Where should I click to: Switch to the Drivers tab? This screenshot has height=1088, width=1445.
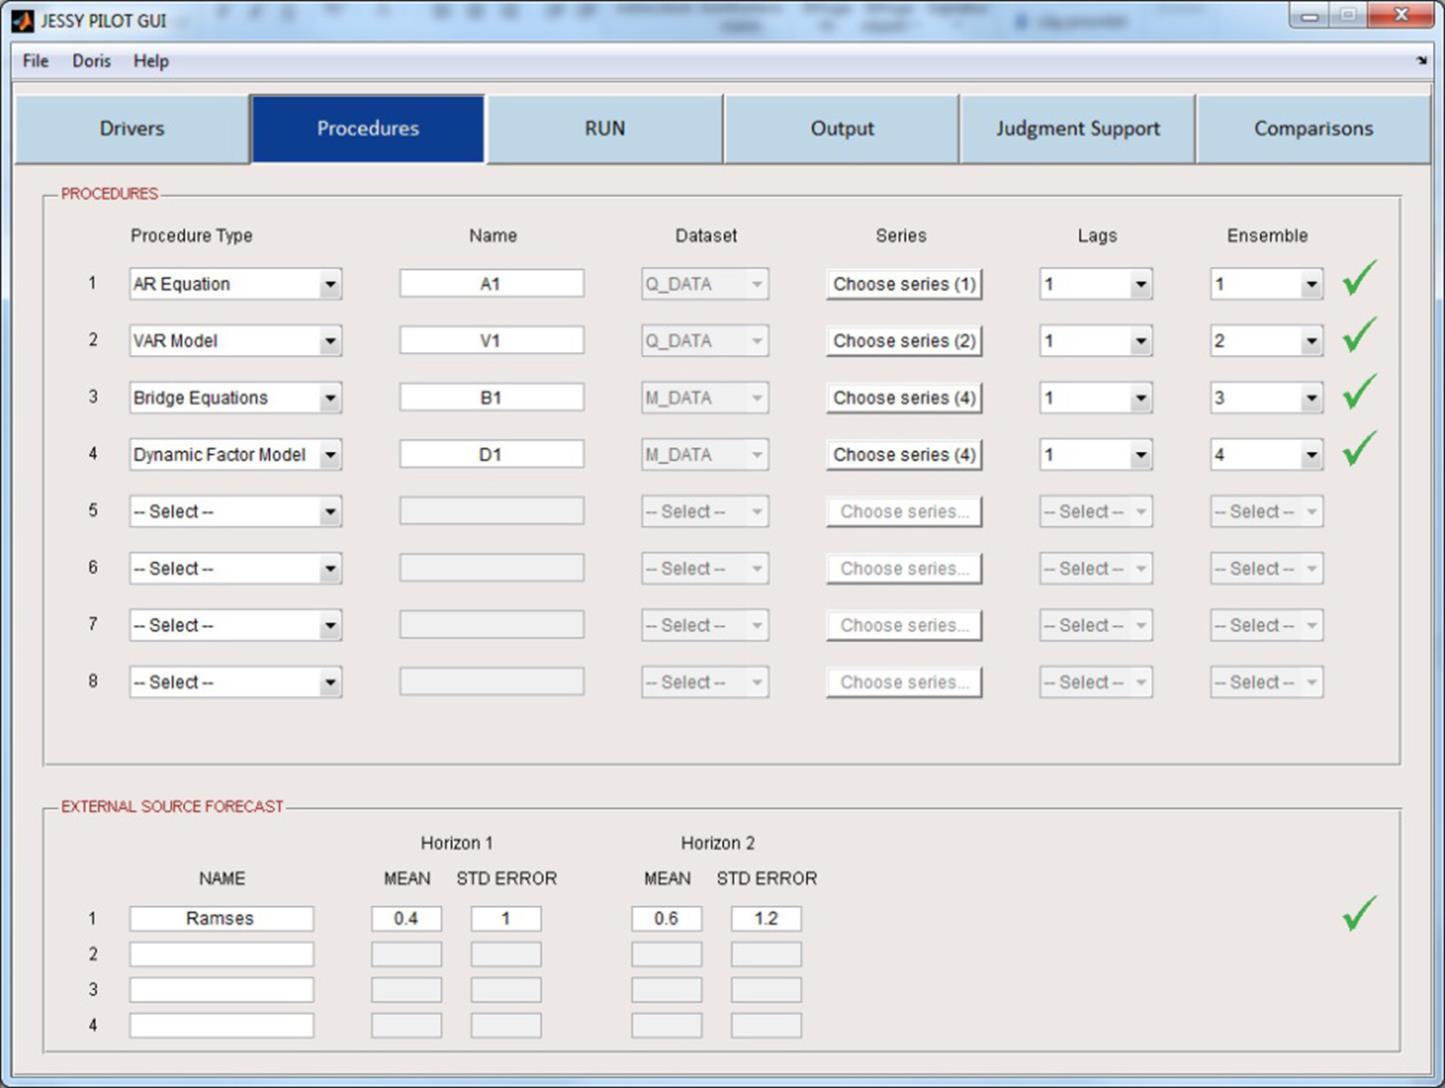pyautogui.click(x=131, y=129)
